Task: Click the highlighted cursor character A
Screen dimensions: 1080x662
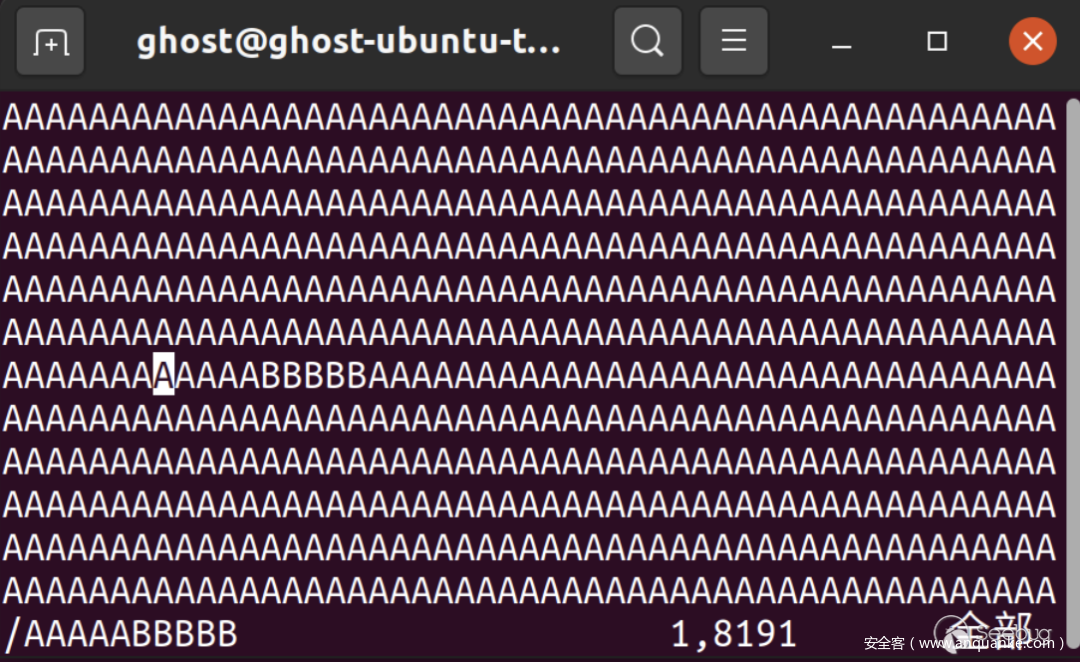Action: (x=163, y=375)
